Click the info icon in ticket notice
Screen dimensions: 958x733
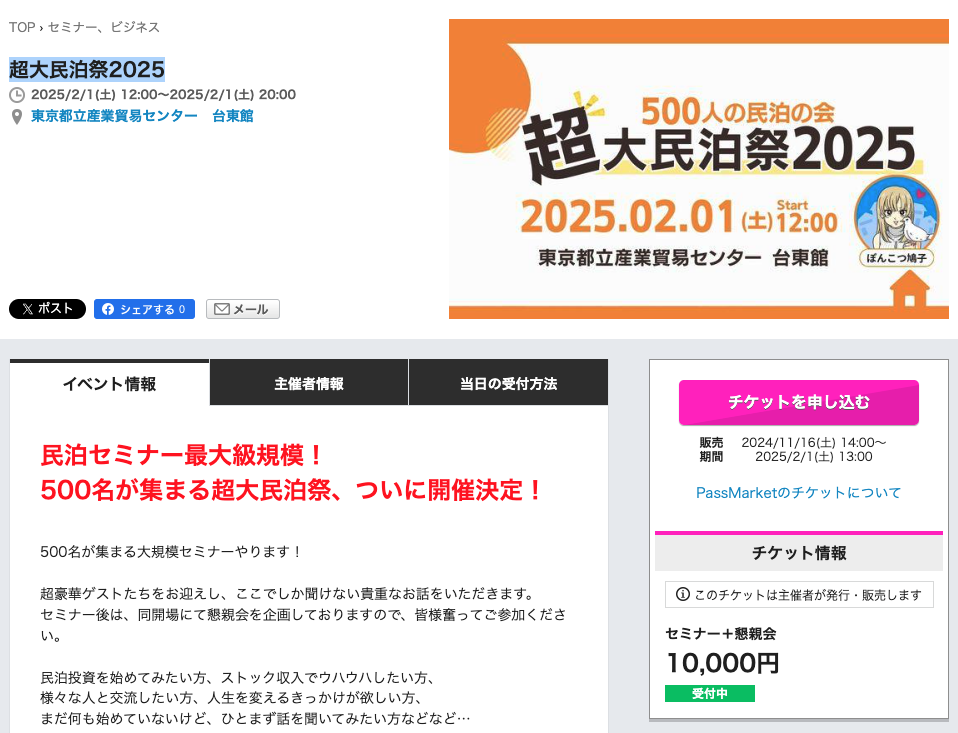682,594
